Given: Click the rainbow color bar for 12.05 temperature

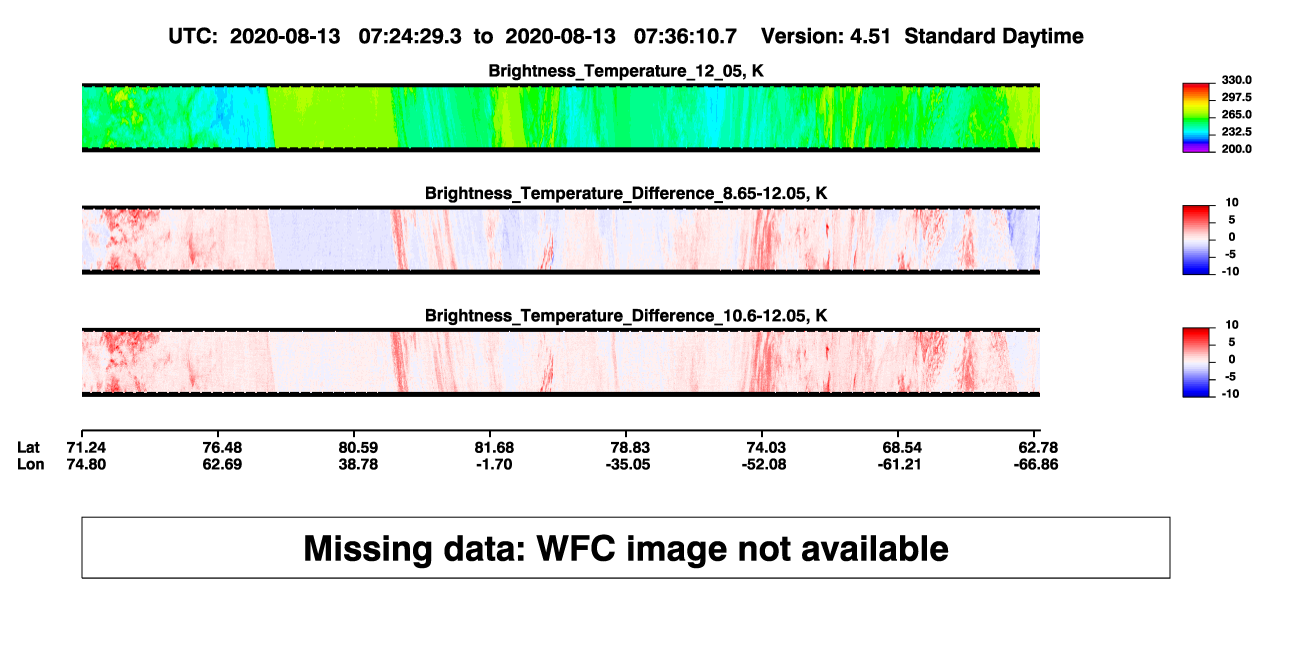Looking at the screenshot, I should (x=1196, y=117).
